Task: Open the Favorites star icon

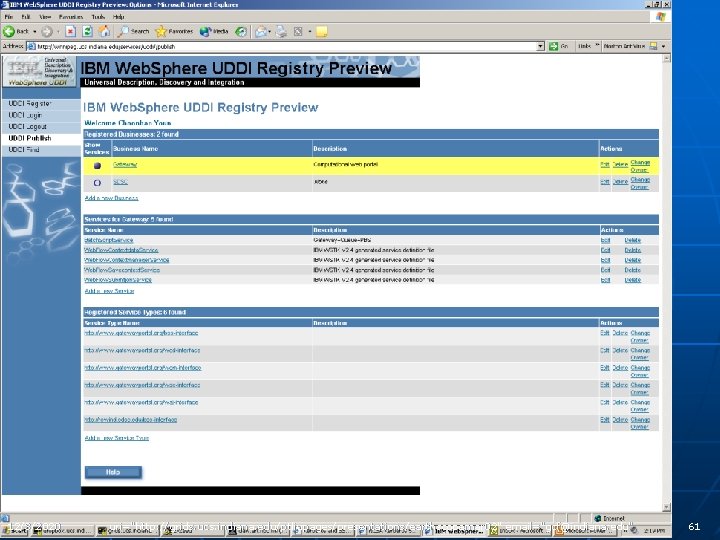Action: coord(161,31)
